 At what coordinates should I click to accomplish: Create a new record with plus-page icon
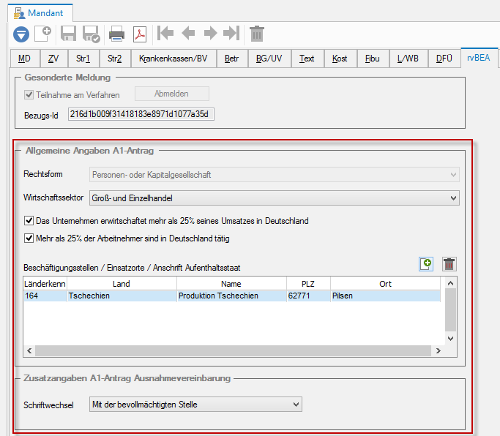coord(43,33)
